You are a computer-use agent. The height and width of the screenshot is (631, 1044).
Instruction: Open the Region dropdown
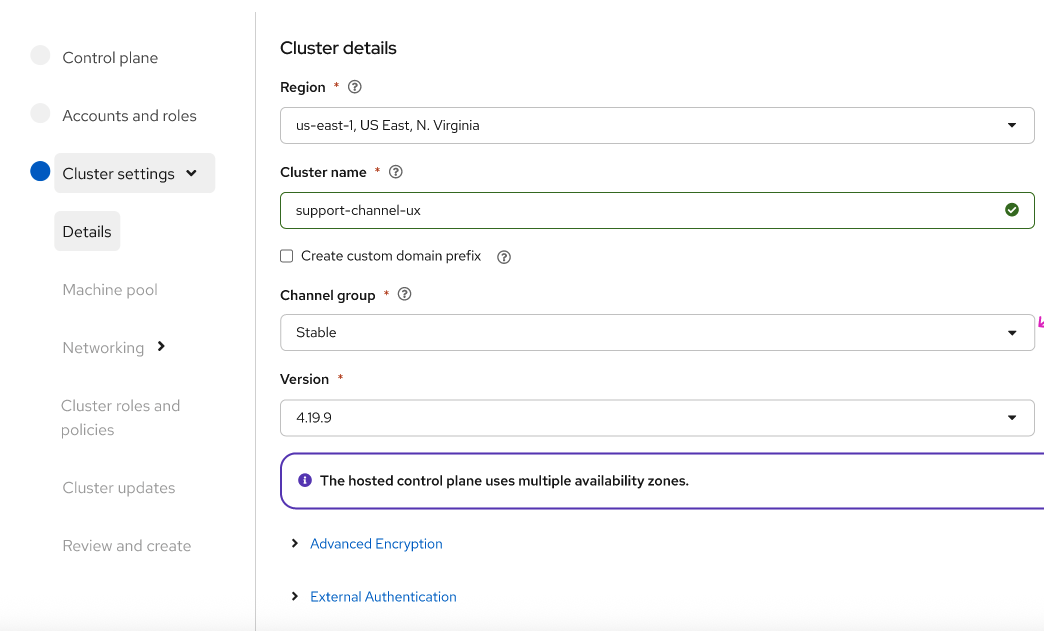[x=657, y=126]
